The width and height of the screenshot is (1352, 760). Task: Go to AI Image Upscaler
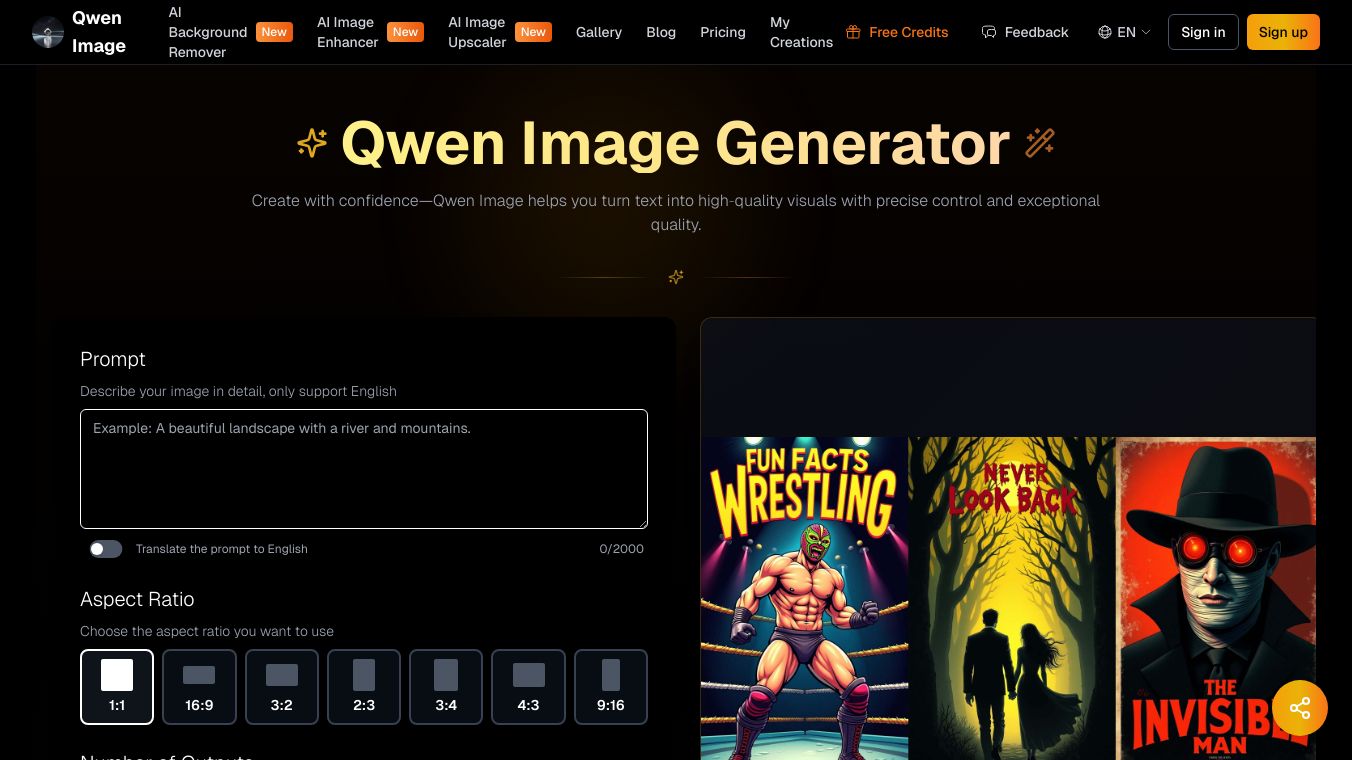click(477, 32)
